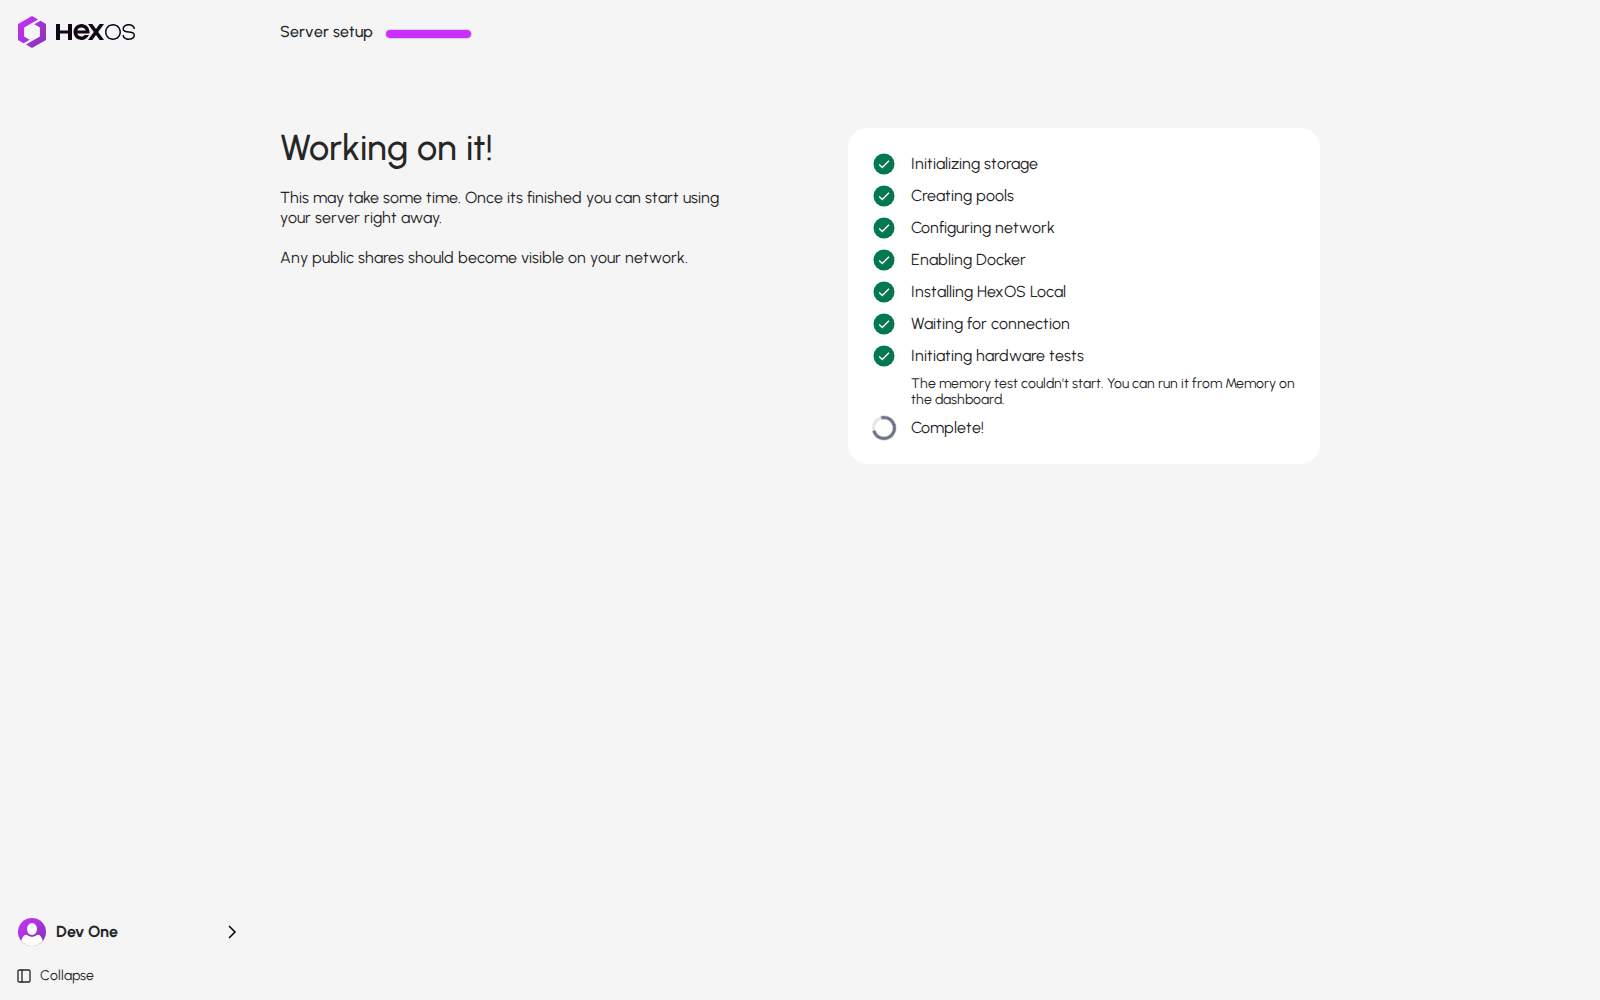Viewport: 1600px width, 1000px height.
Task: Click the Waiting for connection checkmark icon
Action: pyautogui.click(x=884, y=324)
